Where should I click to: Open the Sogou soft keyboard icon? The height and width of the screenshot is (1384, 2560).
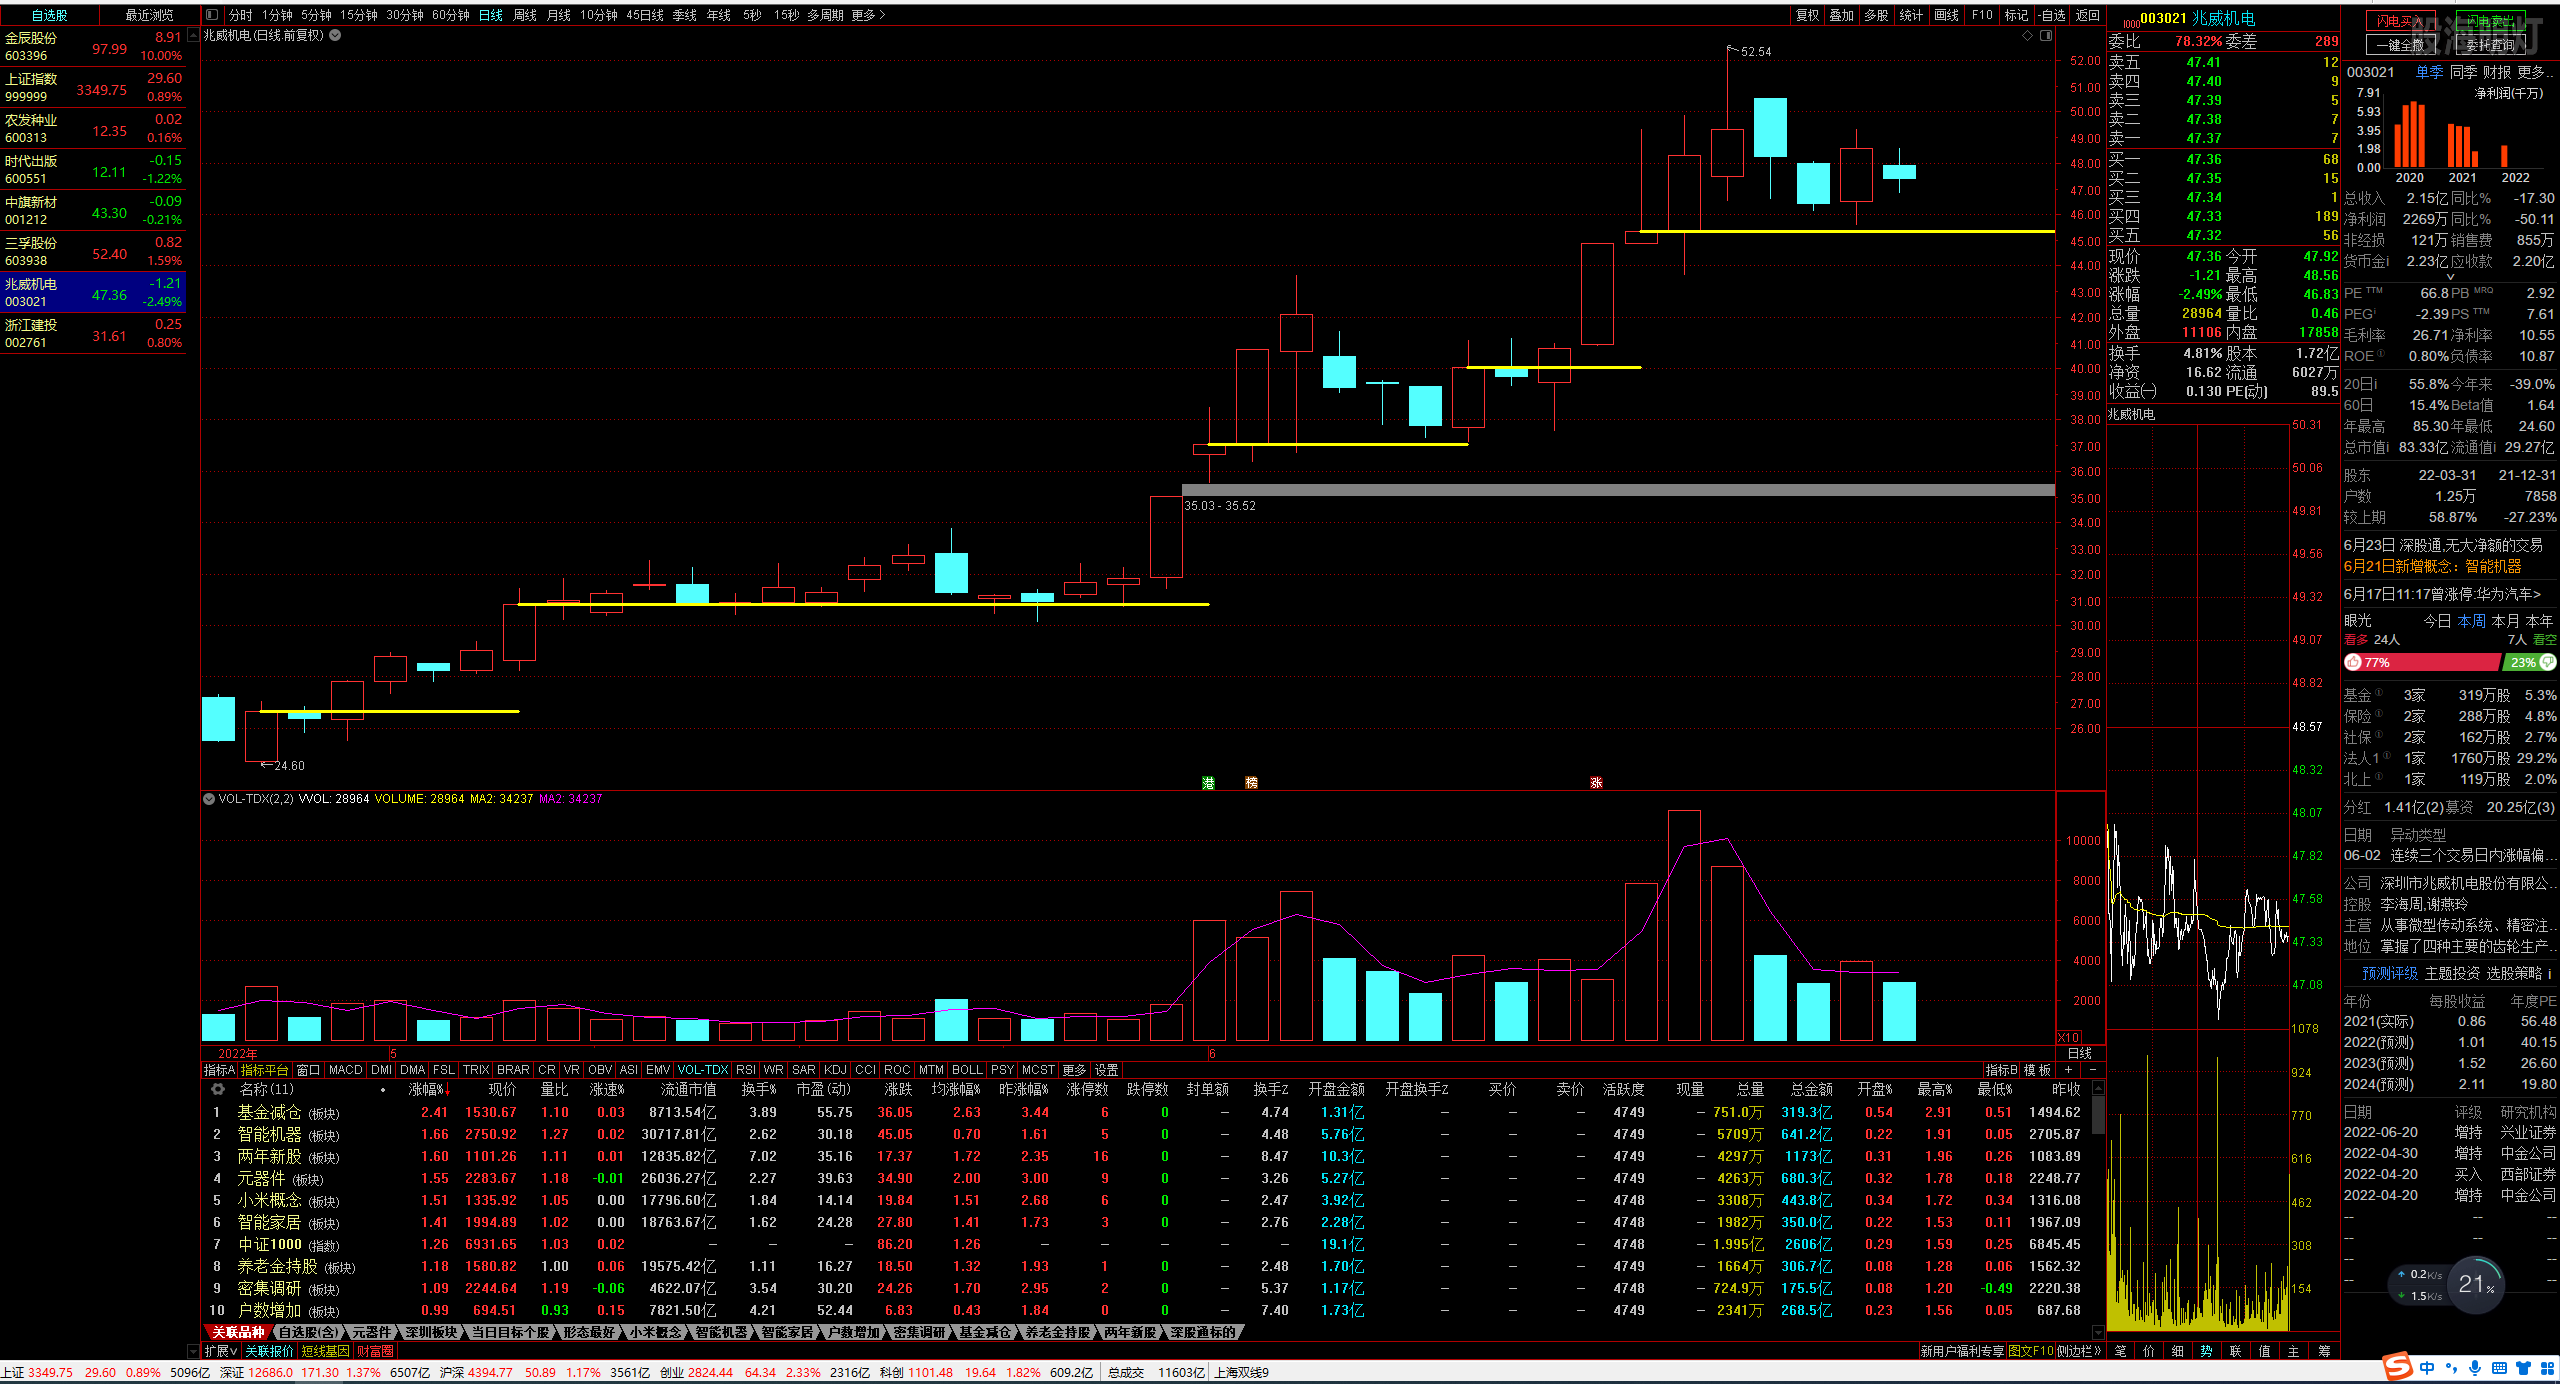pos(2499,1368)
